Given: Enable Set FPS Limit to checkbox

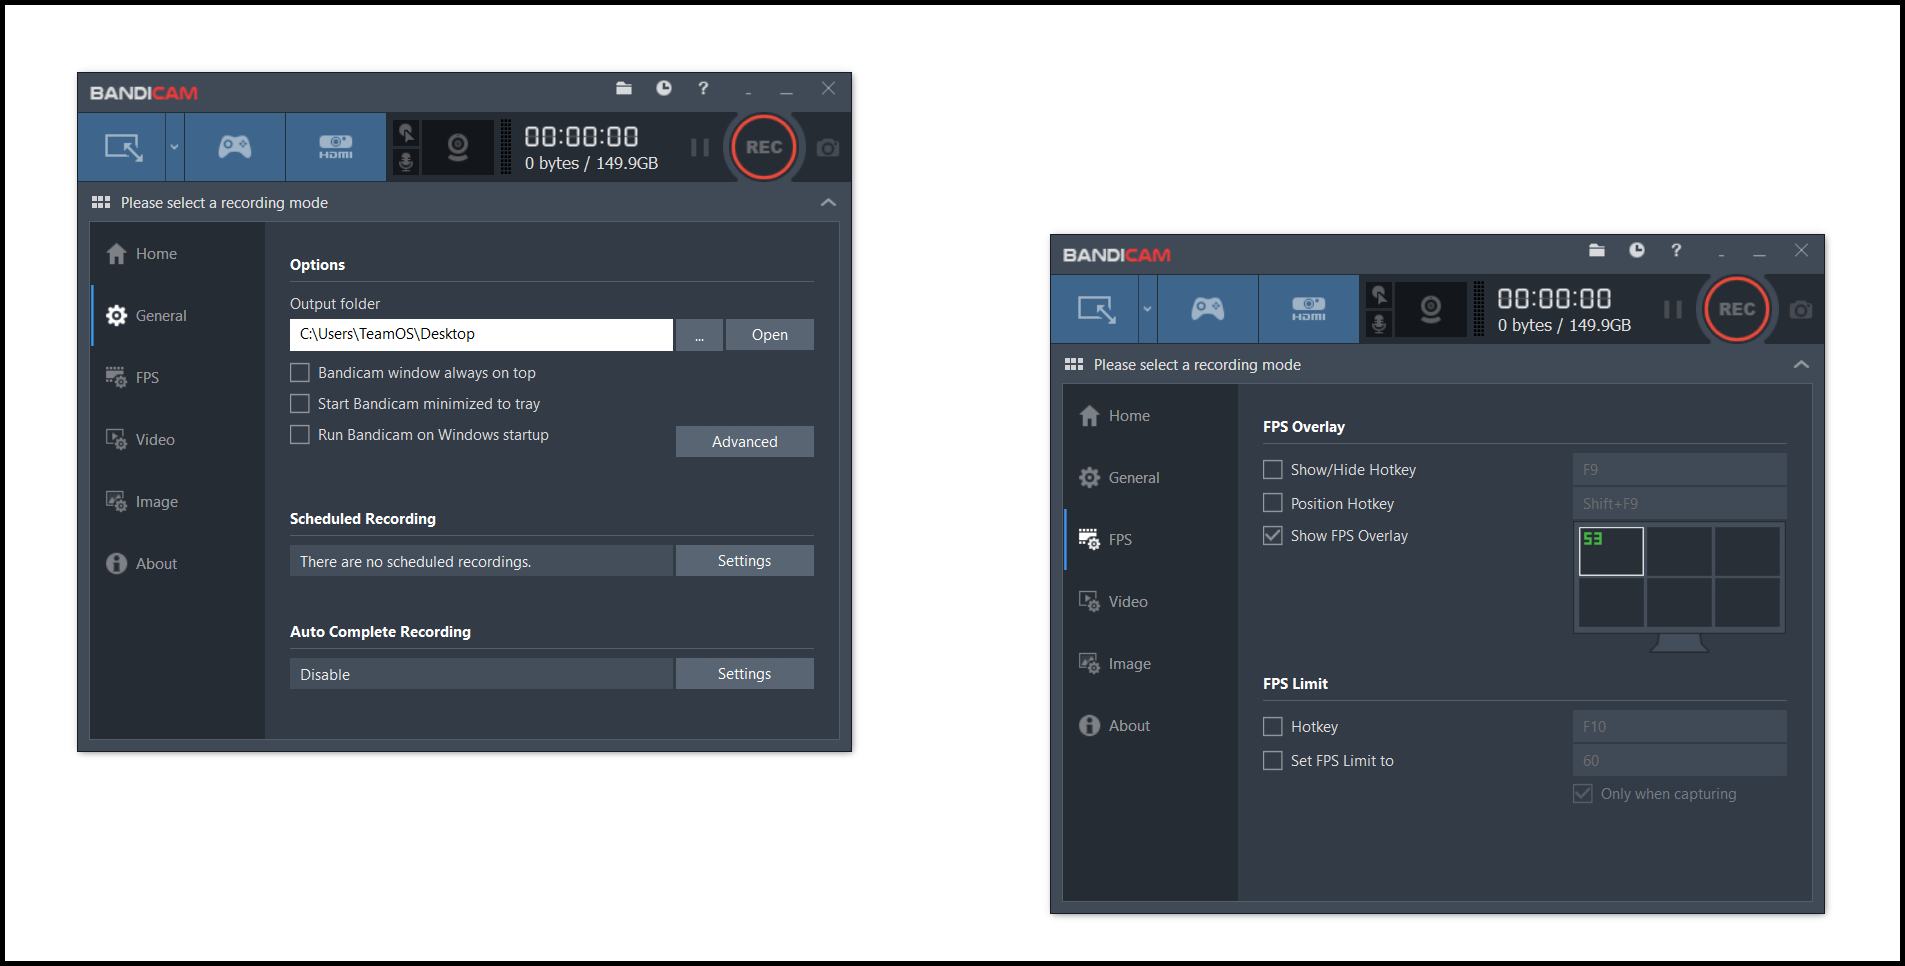Looking at the screenshot, I should (1273, 761).
